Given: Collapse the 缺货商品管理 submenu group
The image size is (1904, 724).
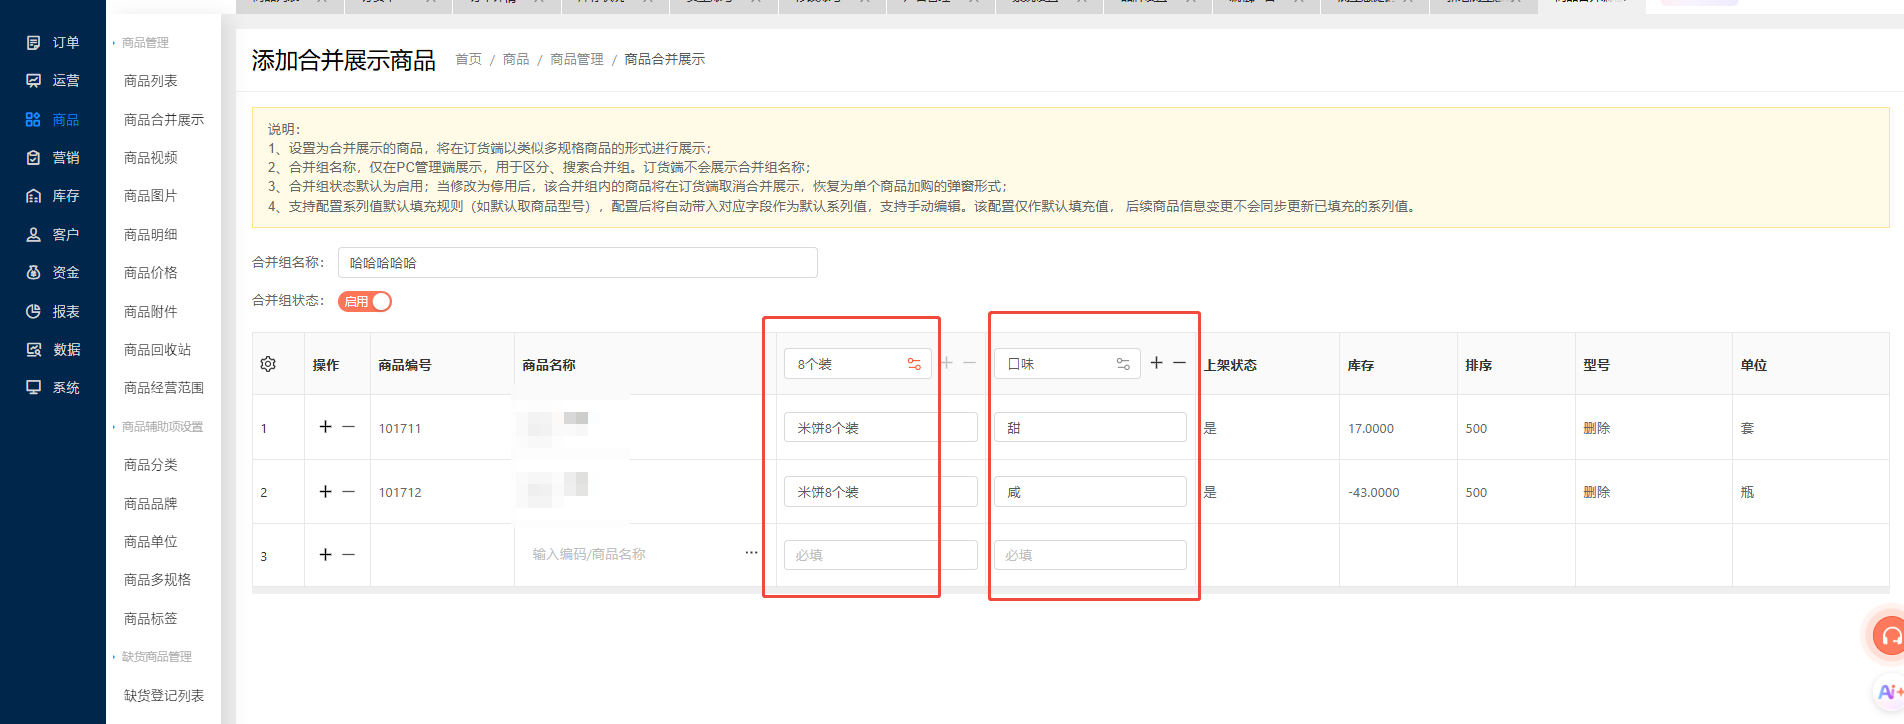Looking at the screenshot, I should point(153,657).
